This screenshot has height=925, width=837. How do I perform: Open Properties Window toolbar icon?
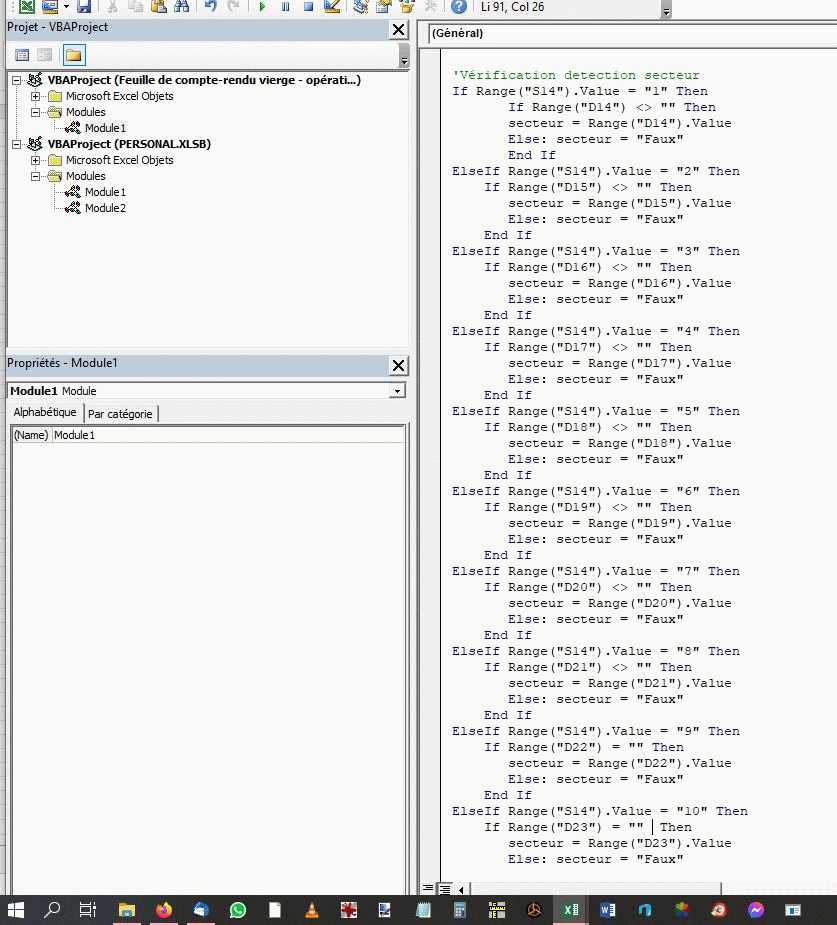coord(383,6)
